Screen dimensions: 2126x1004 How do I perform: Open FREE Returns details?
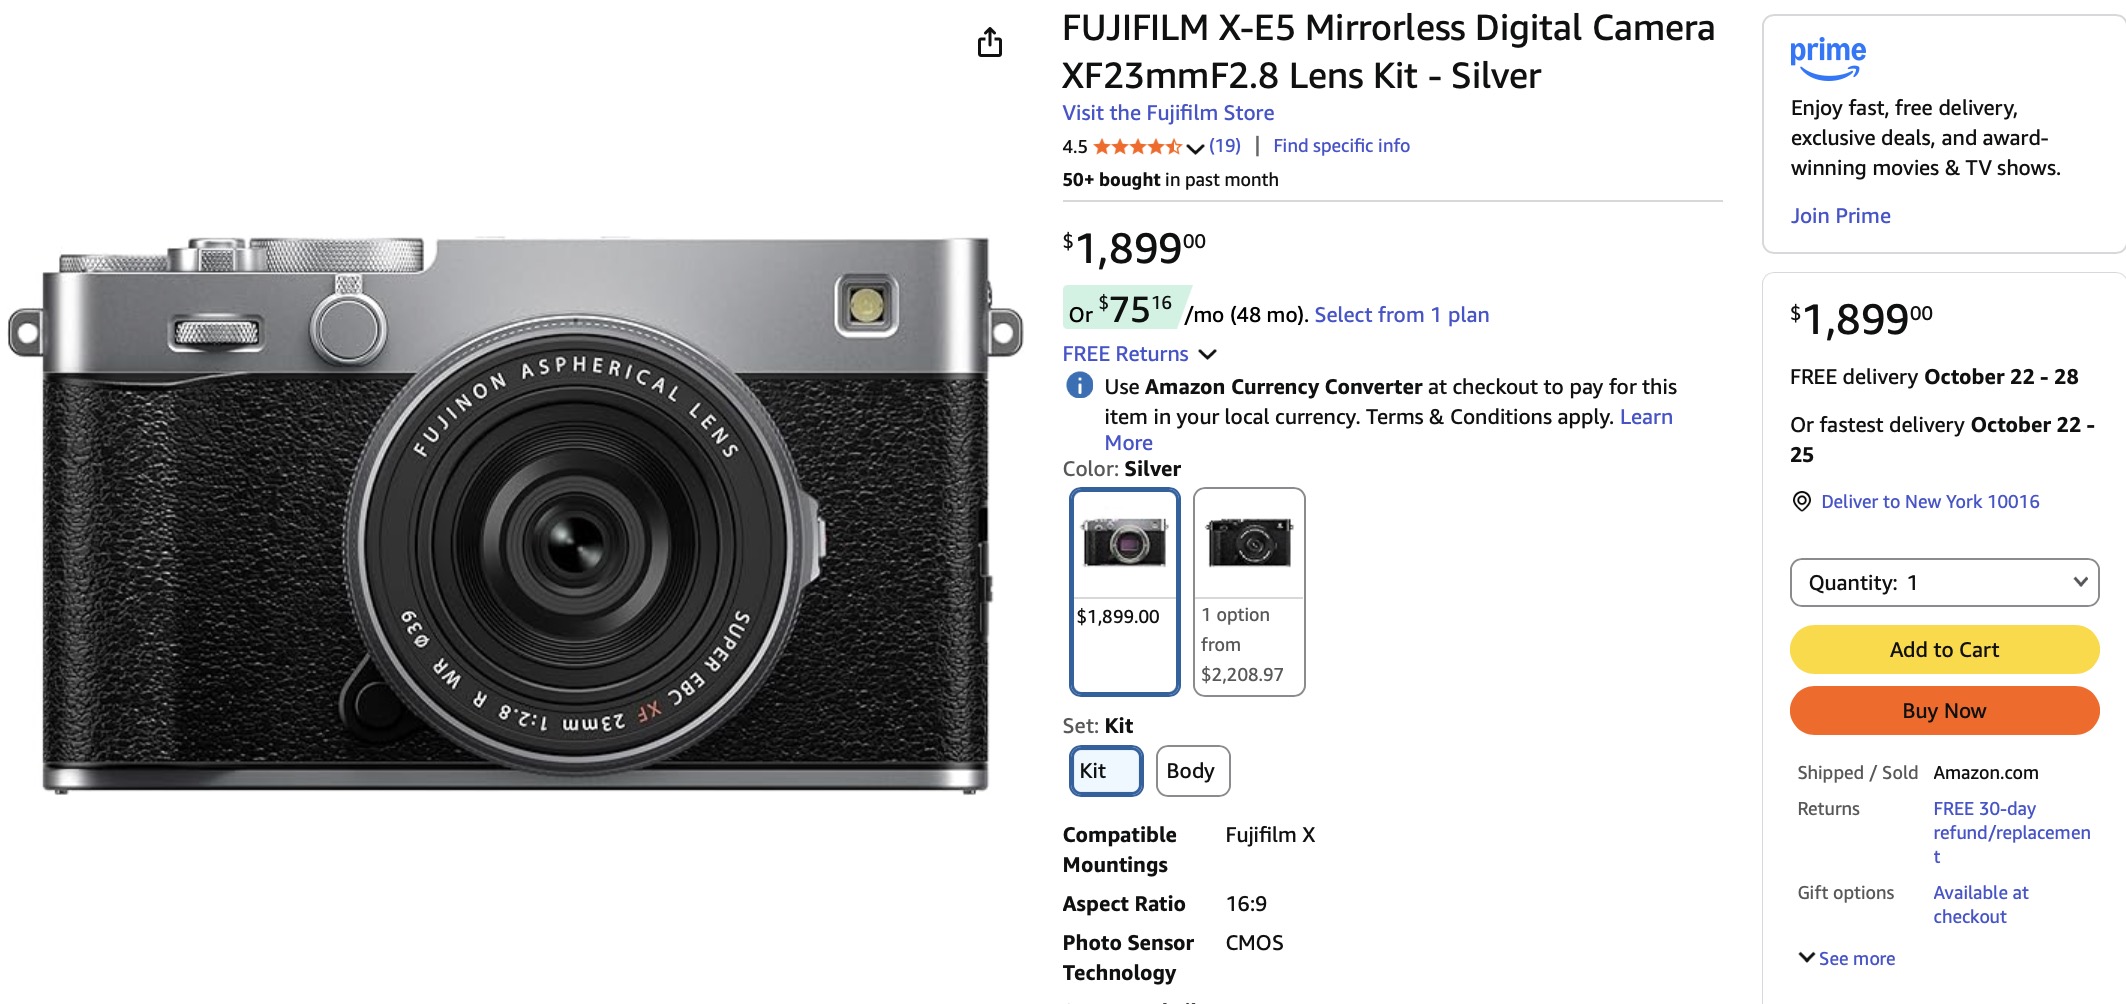(1123, 353)
